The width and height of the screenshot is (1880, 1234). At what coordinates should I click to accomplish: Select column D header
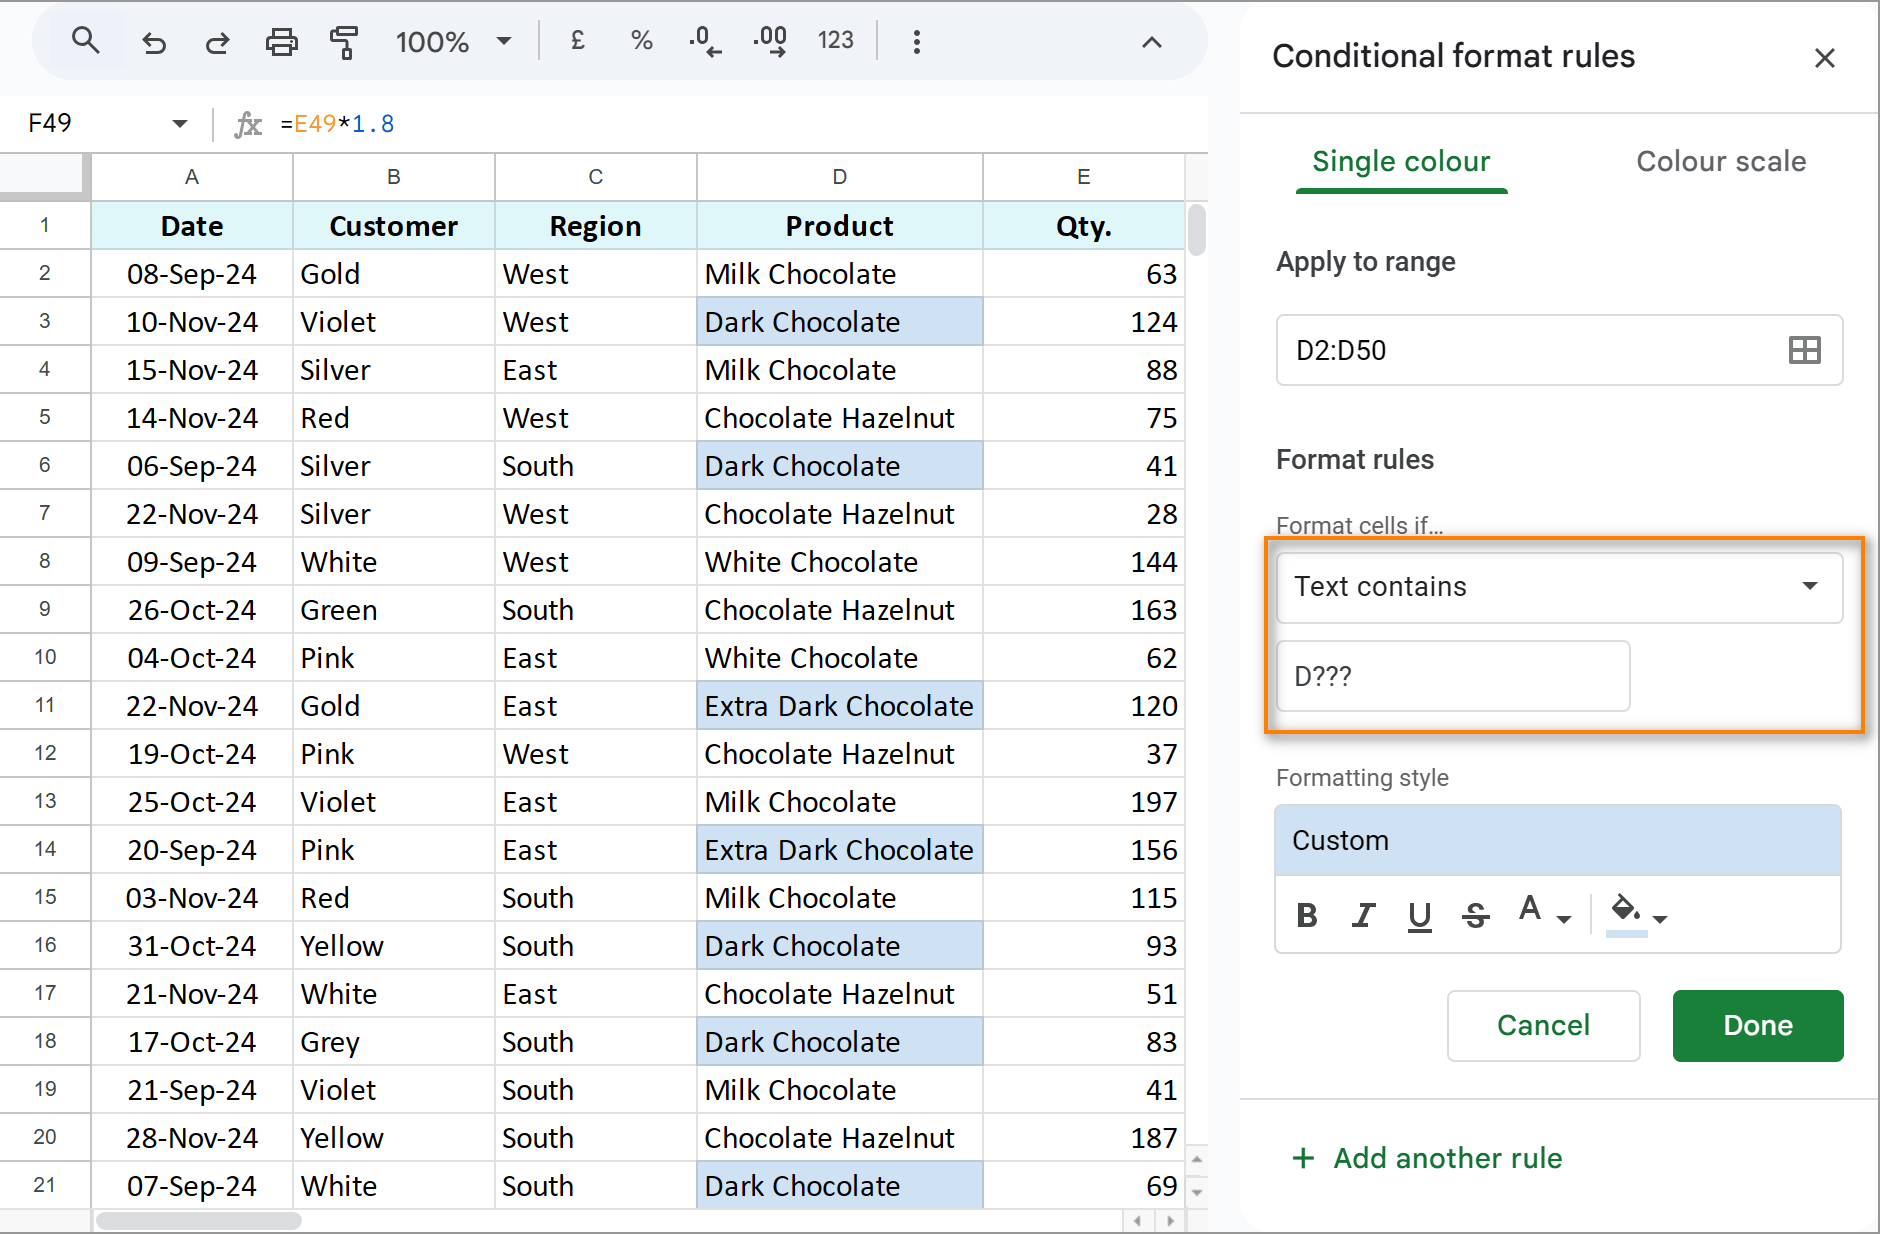[x=839, y=177]
